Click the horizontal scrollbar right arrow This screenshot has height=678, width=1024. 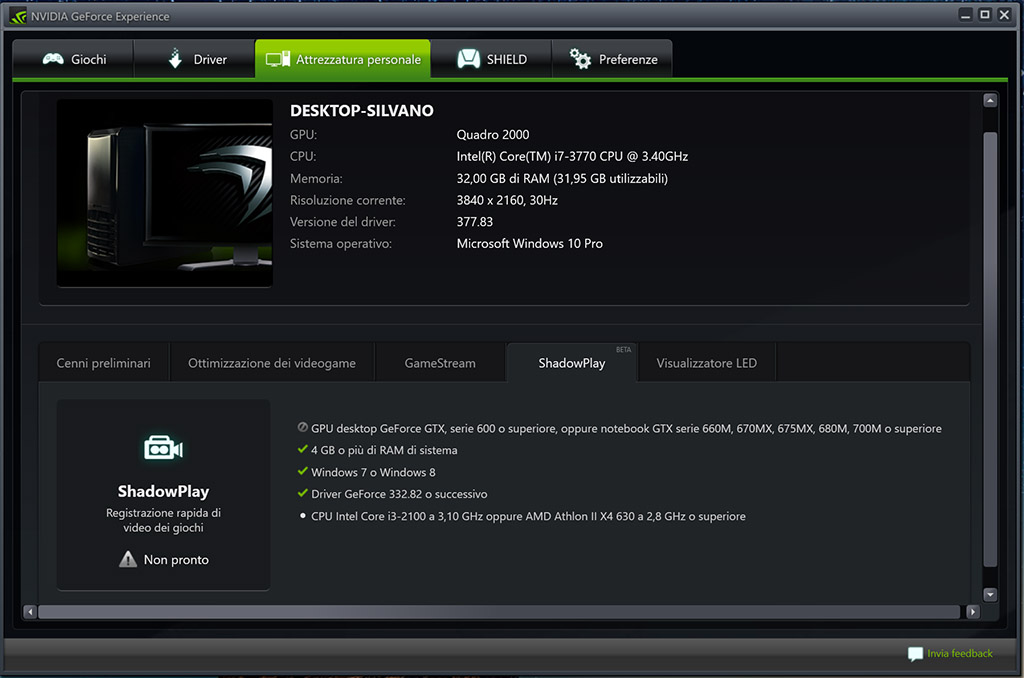973,612
